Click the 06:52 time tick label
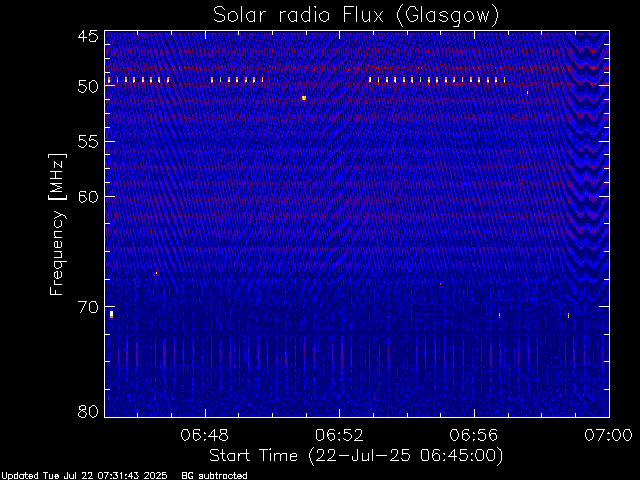 (x=339, y=435)
